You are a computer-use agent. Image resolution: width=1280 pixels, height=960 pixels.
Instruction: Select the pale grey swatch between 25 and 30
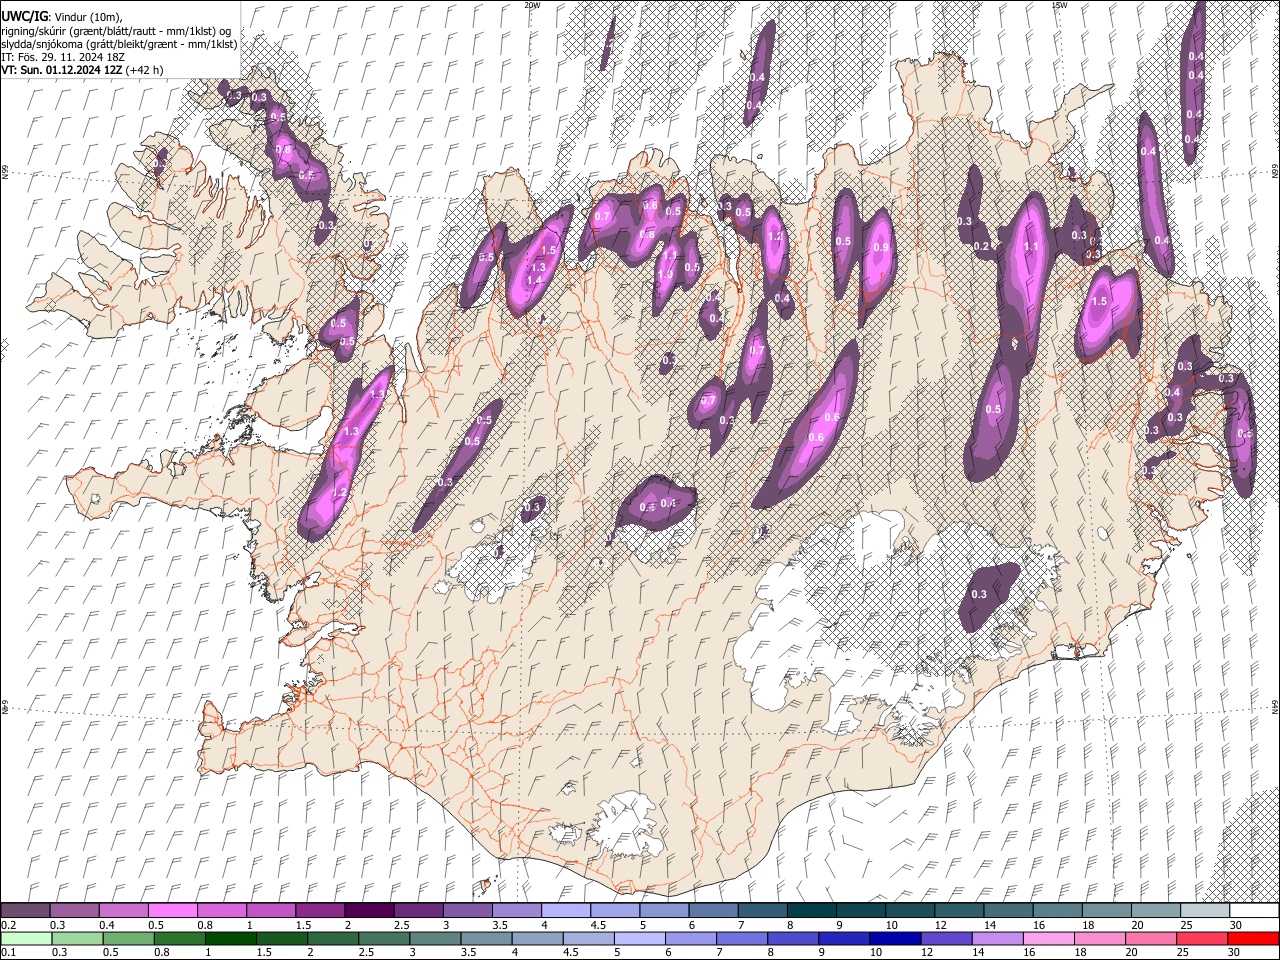[1204, 911]
